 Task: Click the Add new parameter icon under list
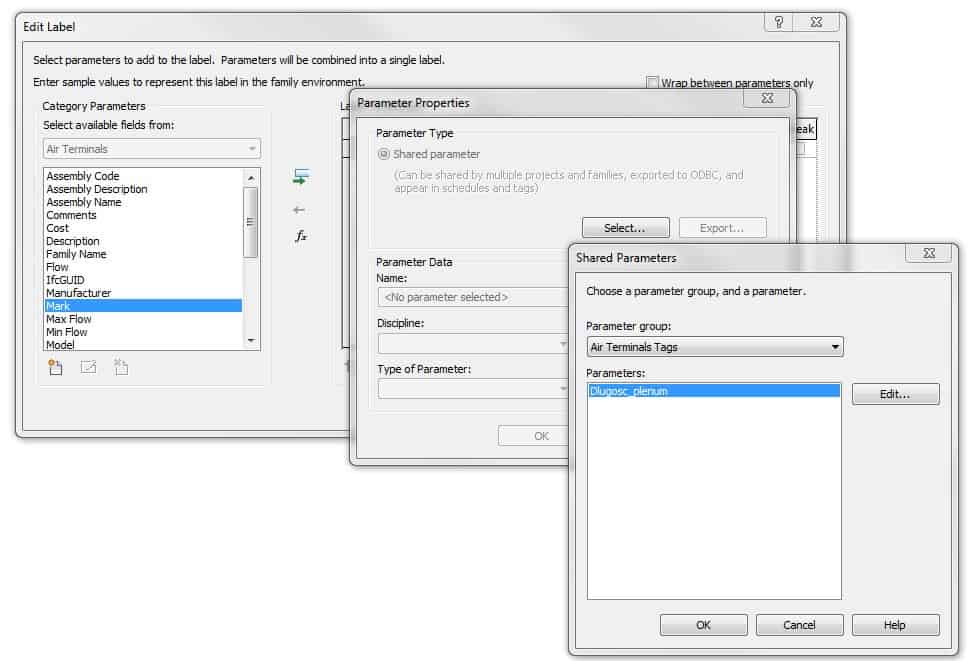tap(56, 367)
